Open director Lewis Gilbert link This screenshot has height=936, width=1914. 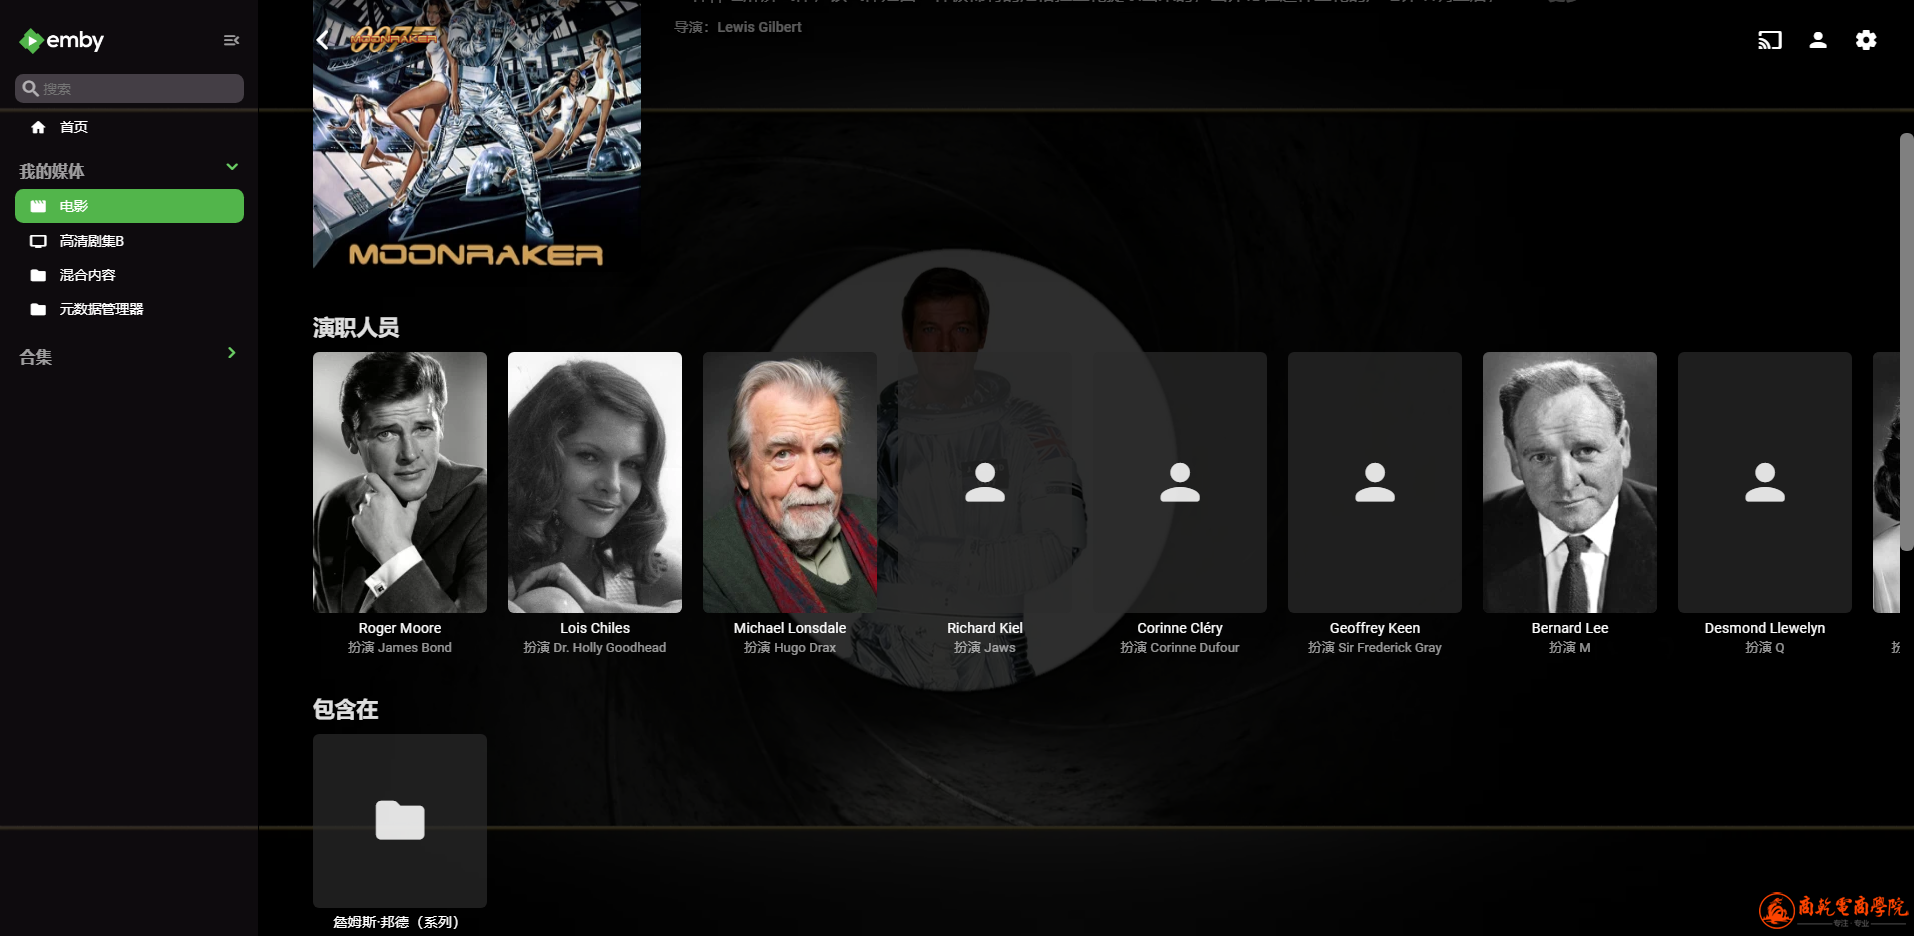pos(759,27)
